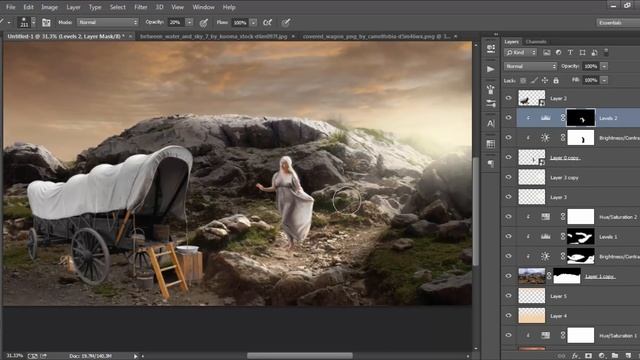
Task: Click the Lock transparent pixels icon
Action: tap(523, 80)
